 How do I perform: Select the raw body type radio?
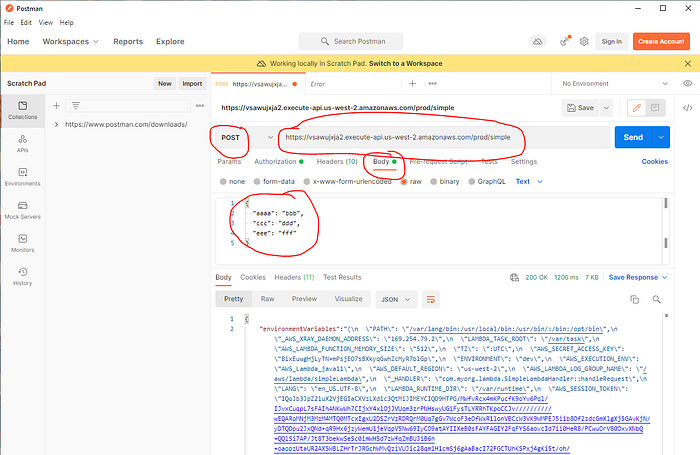point(404,181)
